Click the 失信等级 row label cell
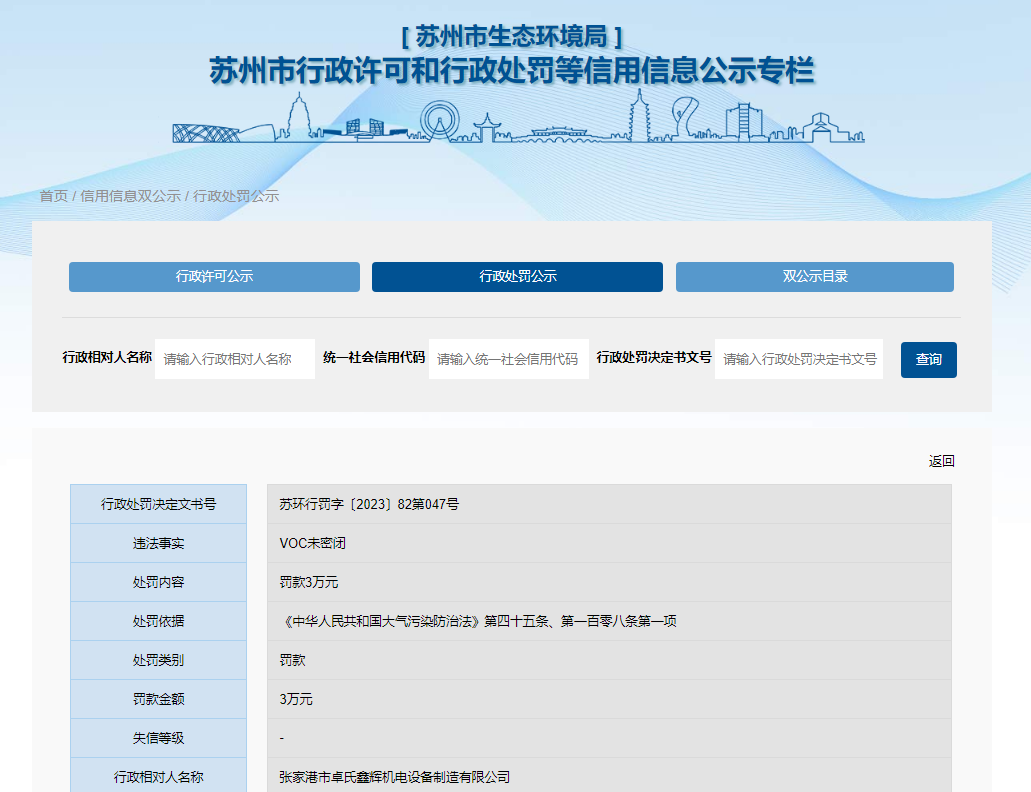This screenshot has height=792, width=1031. point(158,738)
